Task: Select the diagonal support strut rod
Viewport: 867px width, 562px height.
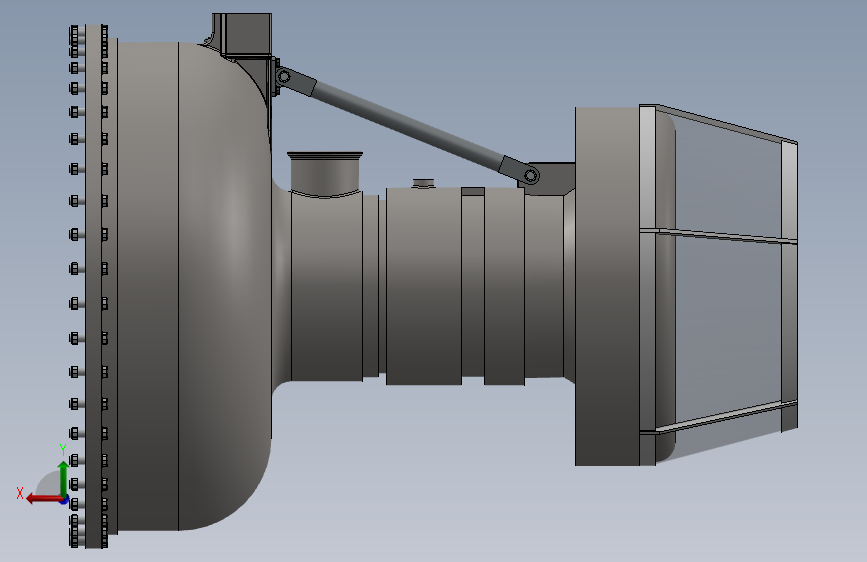Action: point(406,125)
